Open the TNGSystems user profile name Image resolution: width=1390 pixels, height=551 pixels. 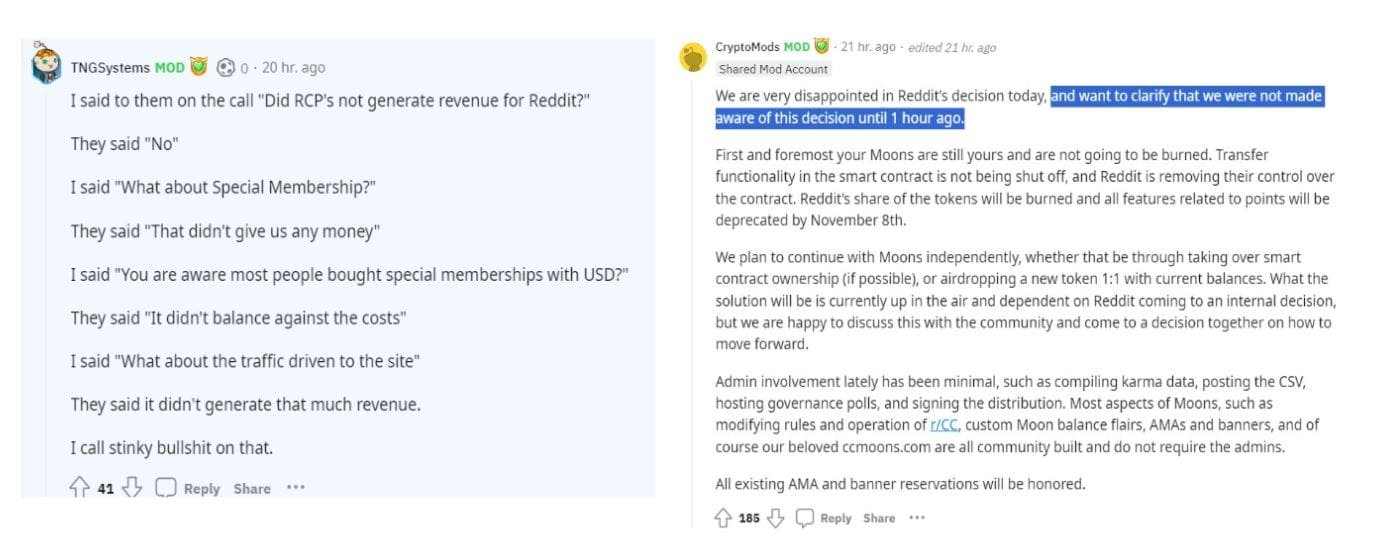[x=110, y=68]
